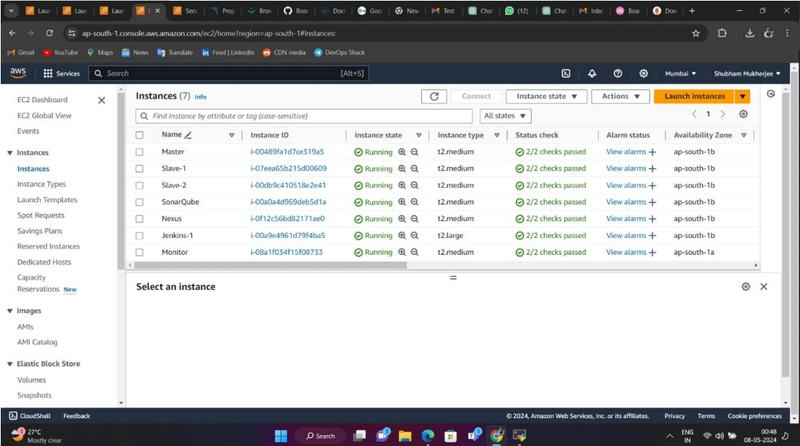Edit the Name column pencil icon

[188, 135]
